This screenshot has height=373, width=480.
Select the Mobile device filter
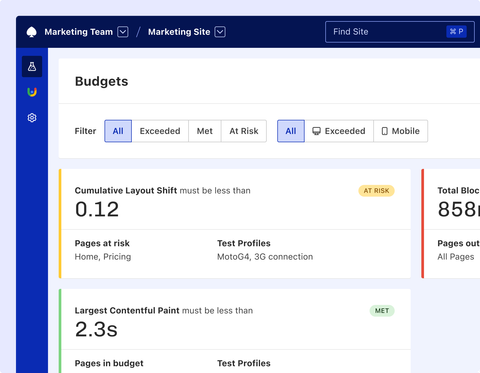point(401,131)
